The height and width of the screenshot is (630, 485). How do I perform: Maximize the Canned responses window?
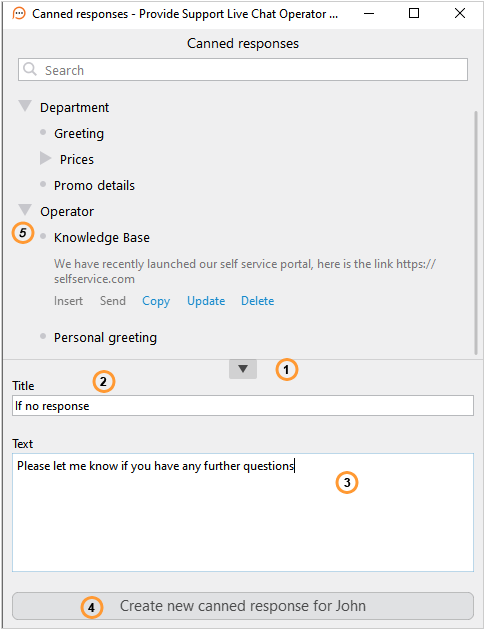(x=414, y=14)
